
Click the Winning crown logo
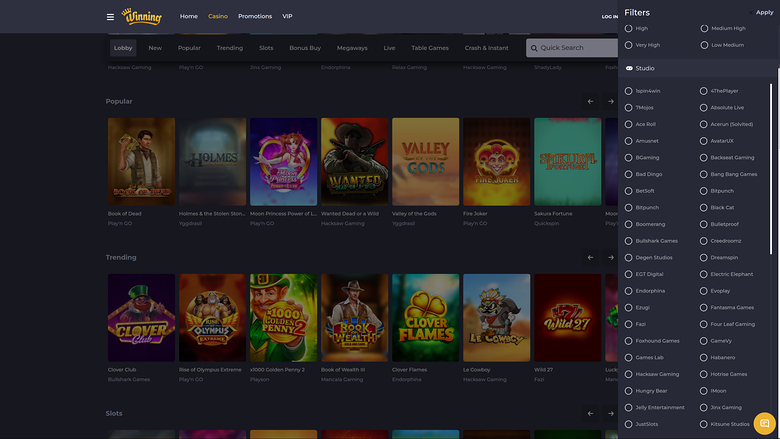[x=142, y=16]
